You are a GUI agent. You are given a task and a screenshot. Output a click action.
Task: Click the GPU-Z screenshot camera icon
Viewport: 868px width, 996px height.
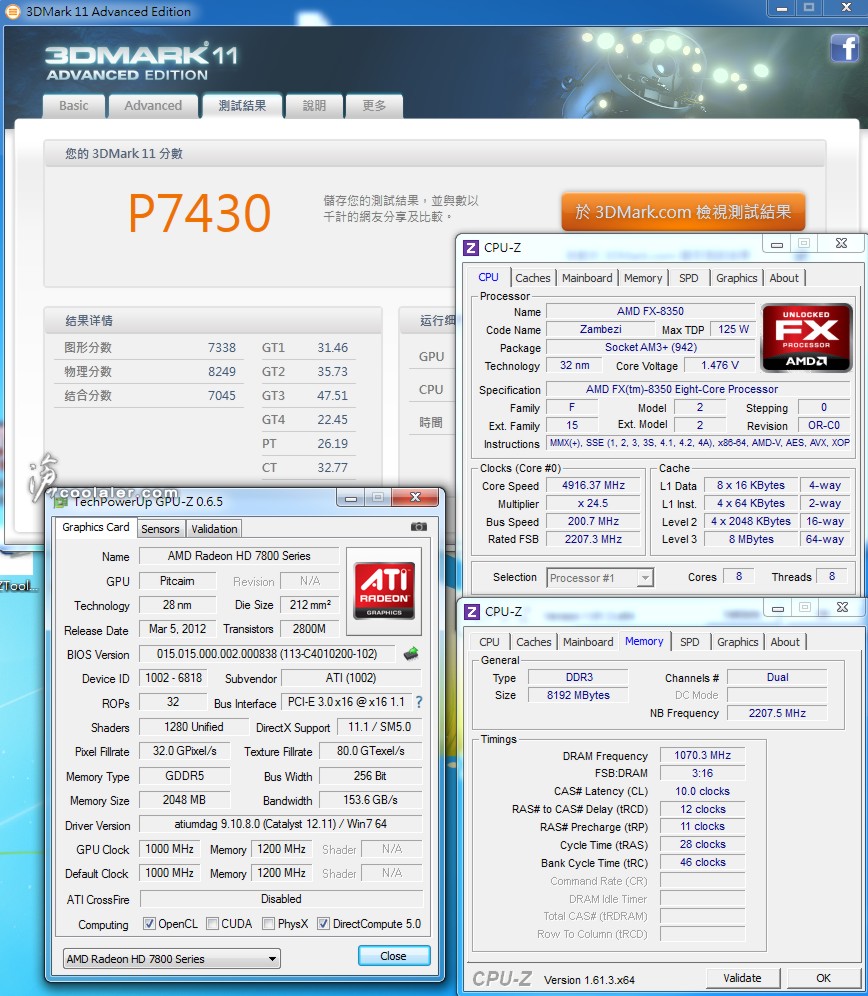coord(418,527)
